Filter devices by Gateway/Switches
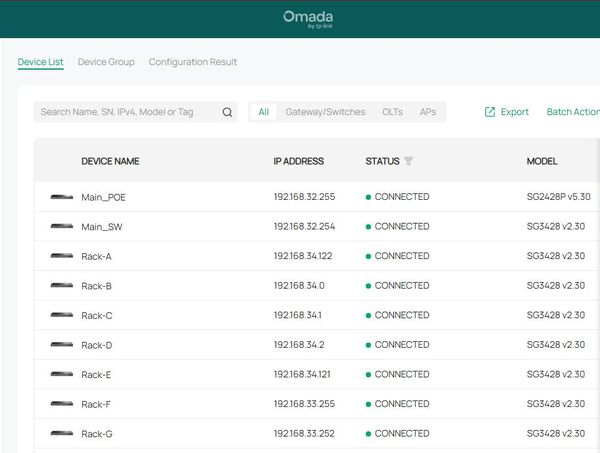This screenshot has width=600, height=453. (325, 112)
